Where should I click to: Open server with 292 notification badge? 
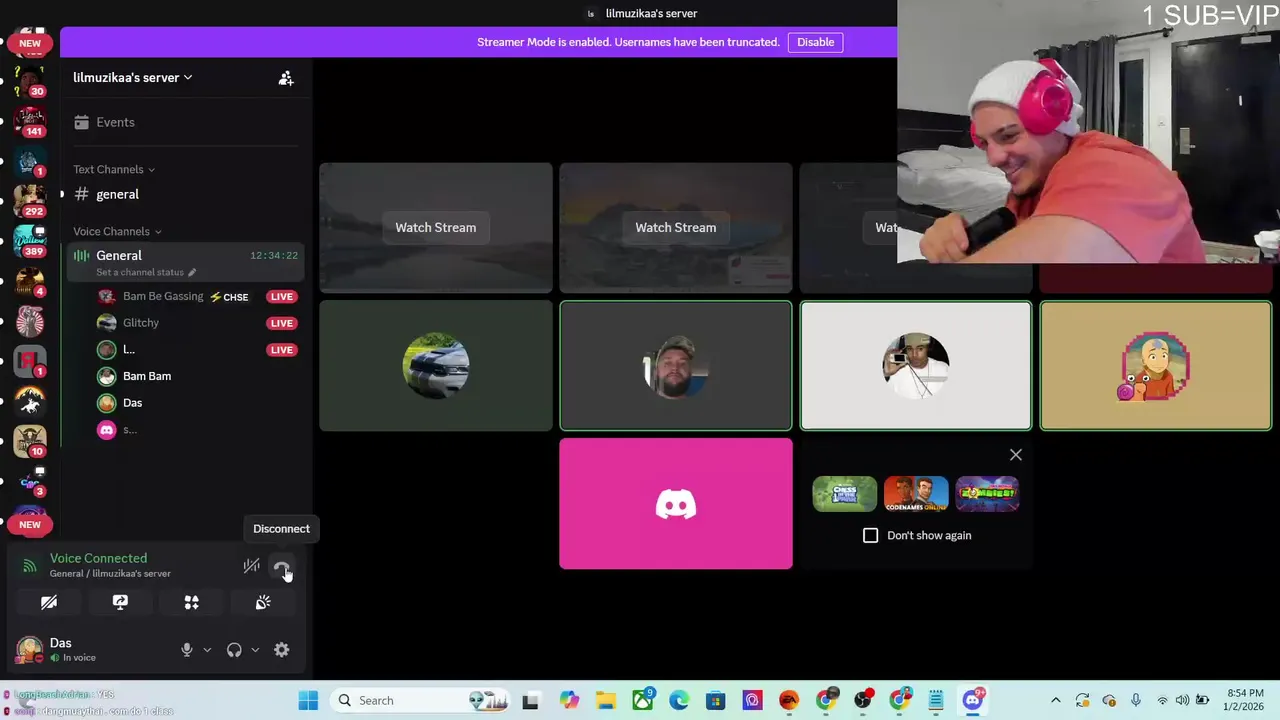click(30, 201)
